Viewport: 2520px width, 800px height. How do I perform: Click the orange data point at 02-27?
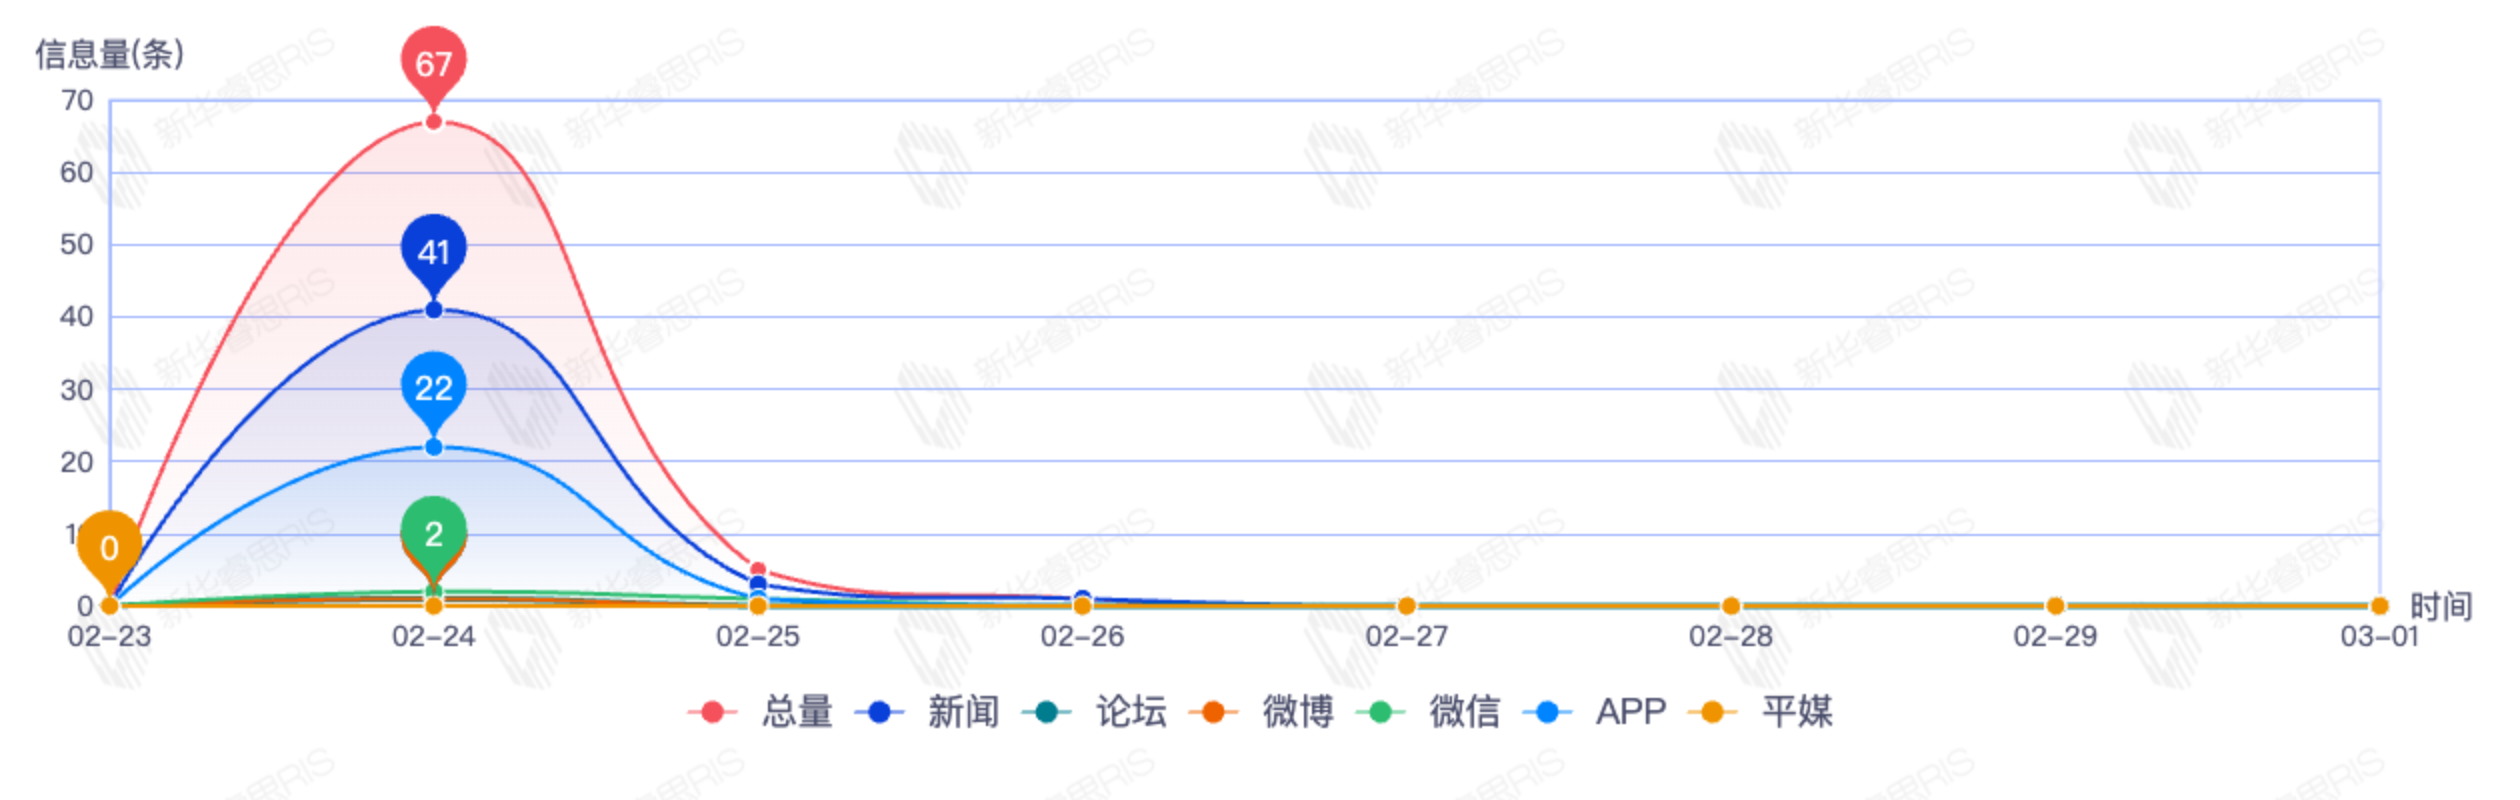pyautogui.click(x=1406, y=606)
